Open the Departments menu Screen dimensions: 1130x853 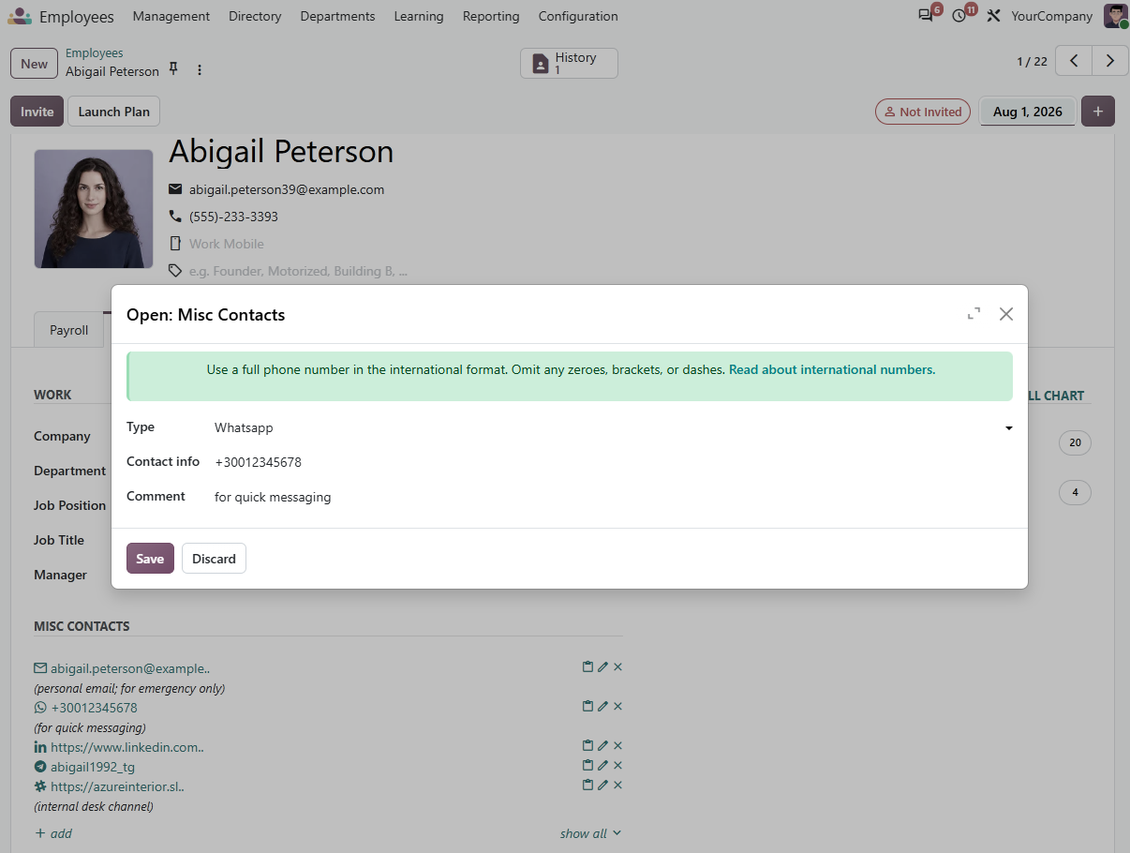[x=337, y=16]
